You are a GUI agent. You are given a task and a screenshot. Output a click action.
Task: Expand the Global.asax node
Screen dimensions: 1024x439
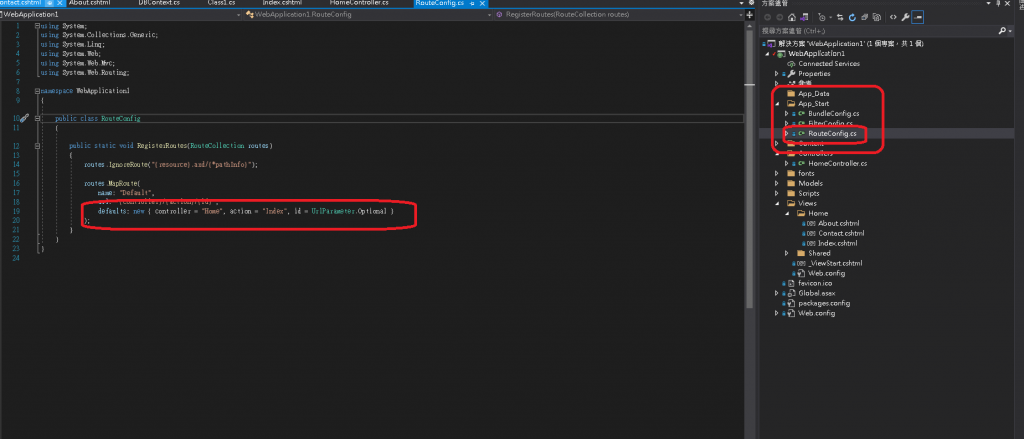coord(776,293)
